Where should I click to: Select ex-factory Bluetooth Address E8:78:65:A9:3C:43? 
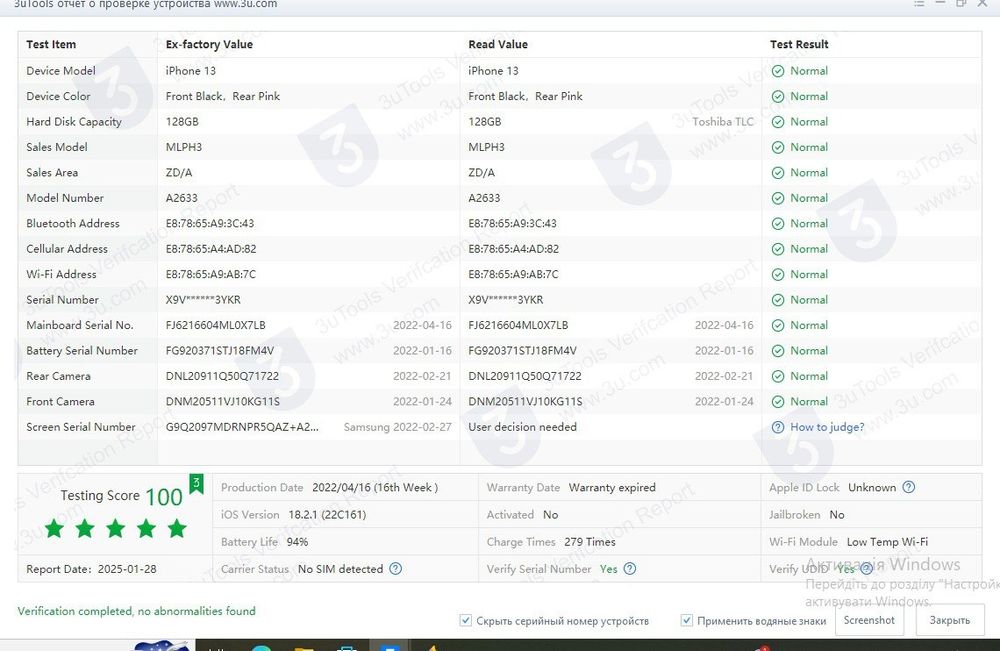point(210,224)
